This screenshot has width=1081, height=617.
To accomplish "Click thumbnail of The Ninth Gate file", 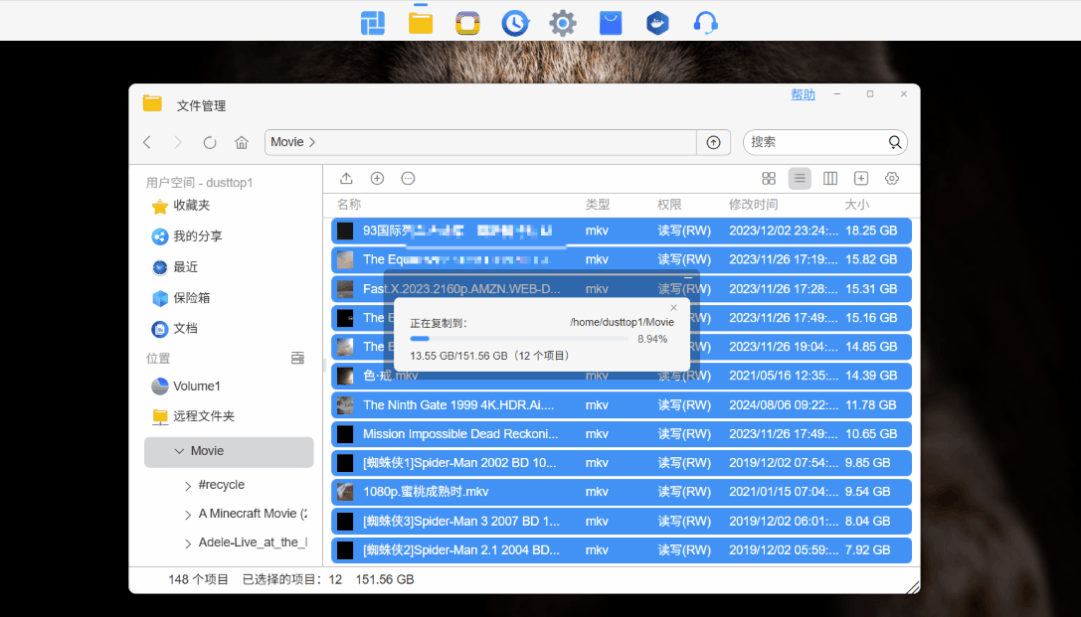I will pyautogui.click(x=345, y=405).
